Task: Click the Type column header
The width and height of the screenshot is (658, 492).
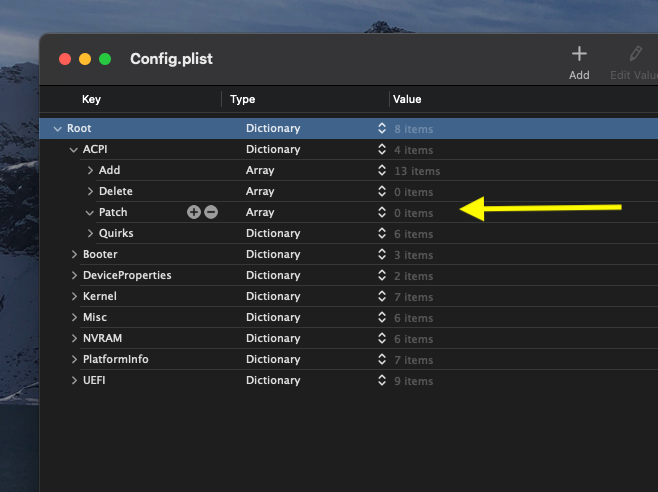Action: (x=243, y=99)
